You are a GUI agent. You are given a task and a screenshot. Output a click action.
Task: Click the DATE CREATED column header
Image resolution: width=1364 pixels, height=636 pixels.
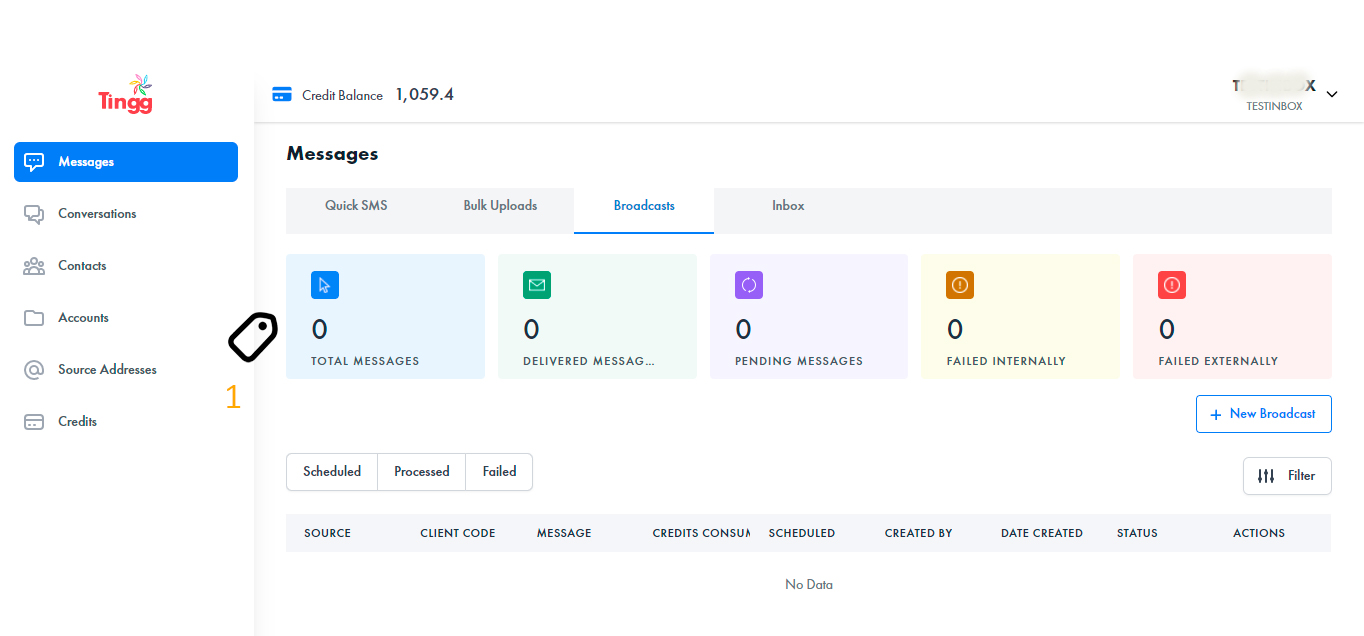click(x=1042, y=533)
